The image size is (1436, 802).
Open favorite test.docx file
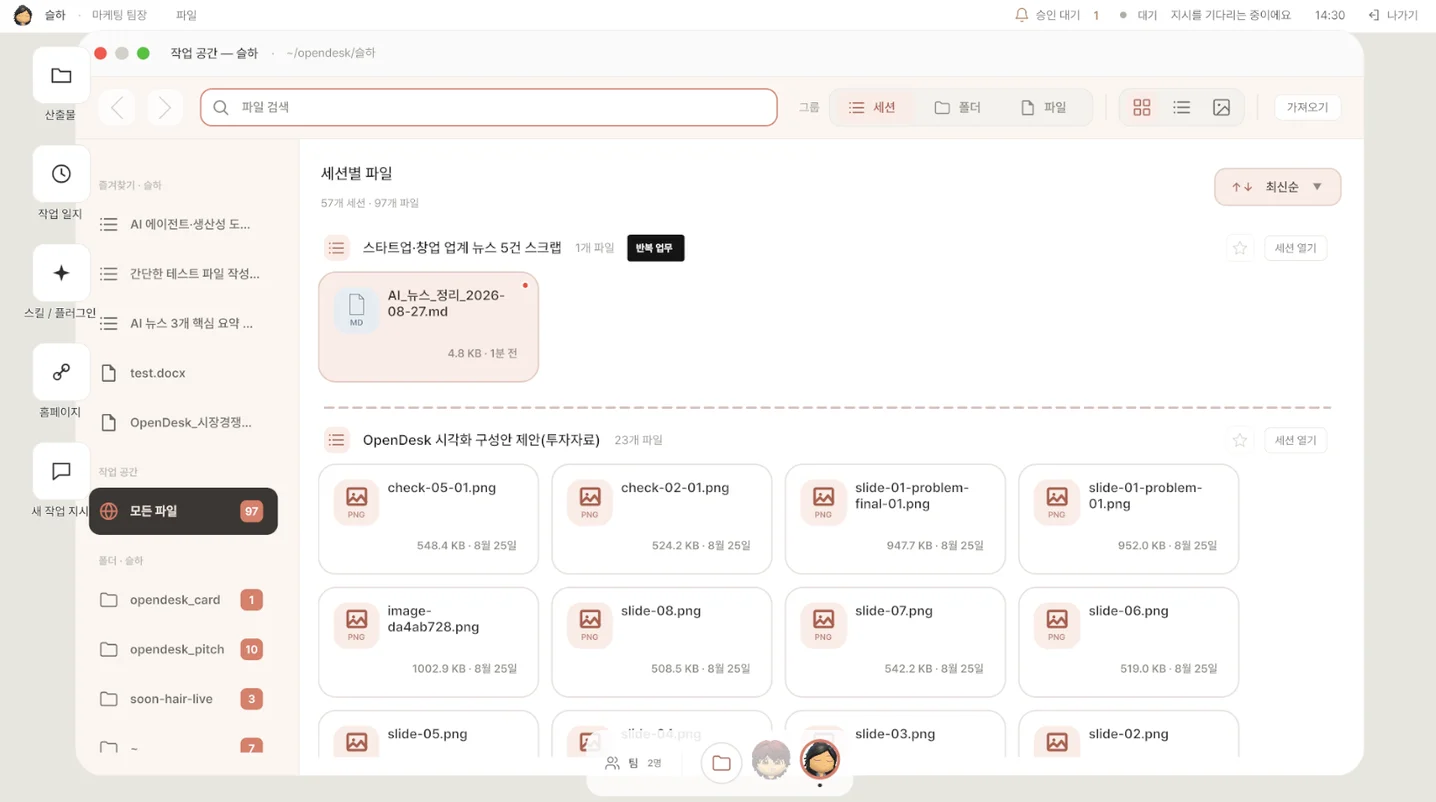click(x=183, y=373)
